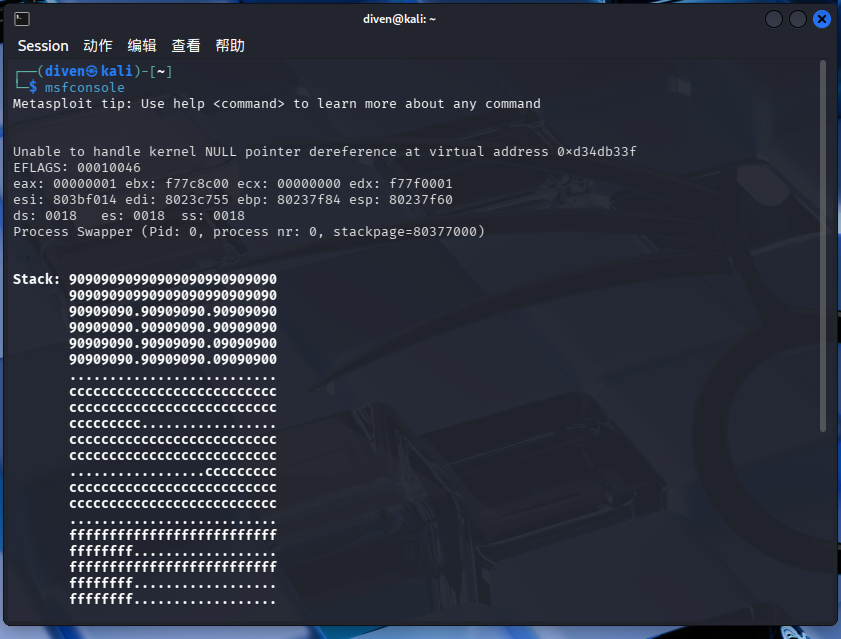Click the Metasploit tip line
Screen dimensions: 841x639
(276, 104)
